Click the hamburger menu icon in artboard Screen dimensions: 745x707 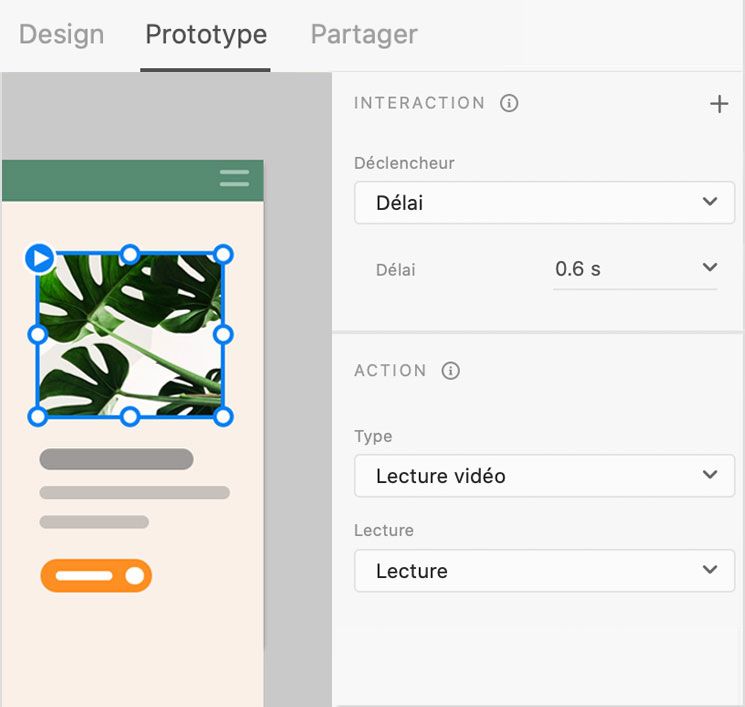[234, 178]
